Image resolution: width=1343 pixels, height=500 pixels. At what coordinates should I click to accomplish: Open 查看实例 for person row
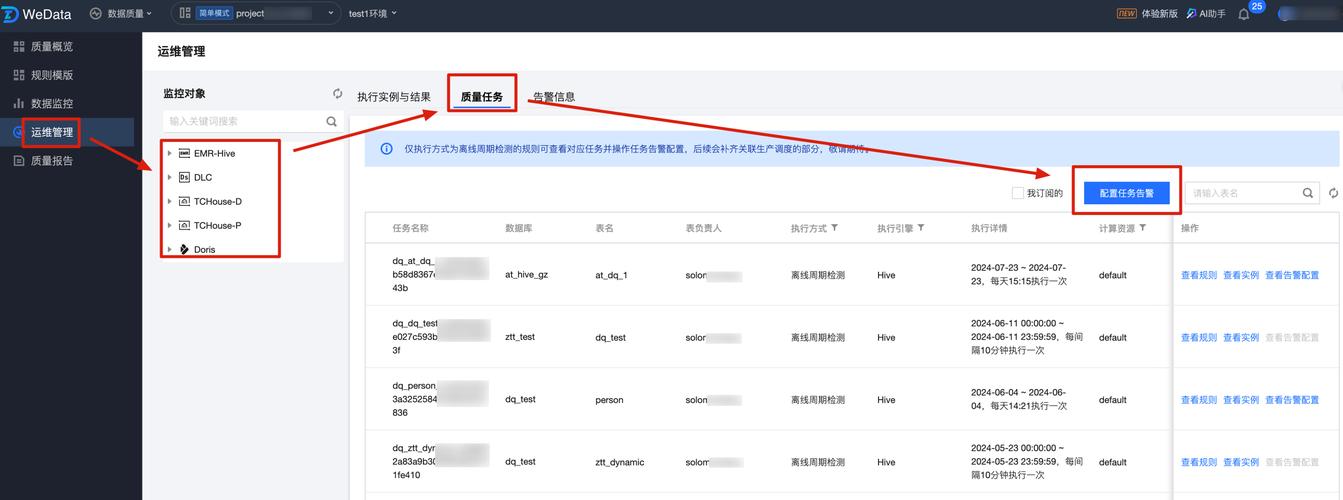click(x=1241, y=400)
